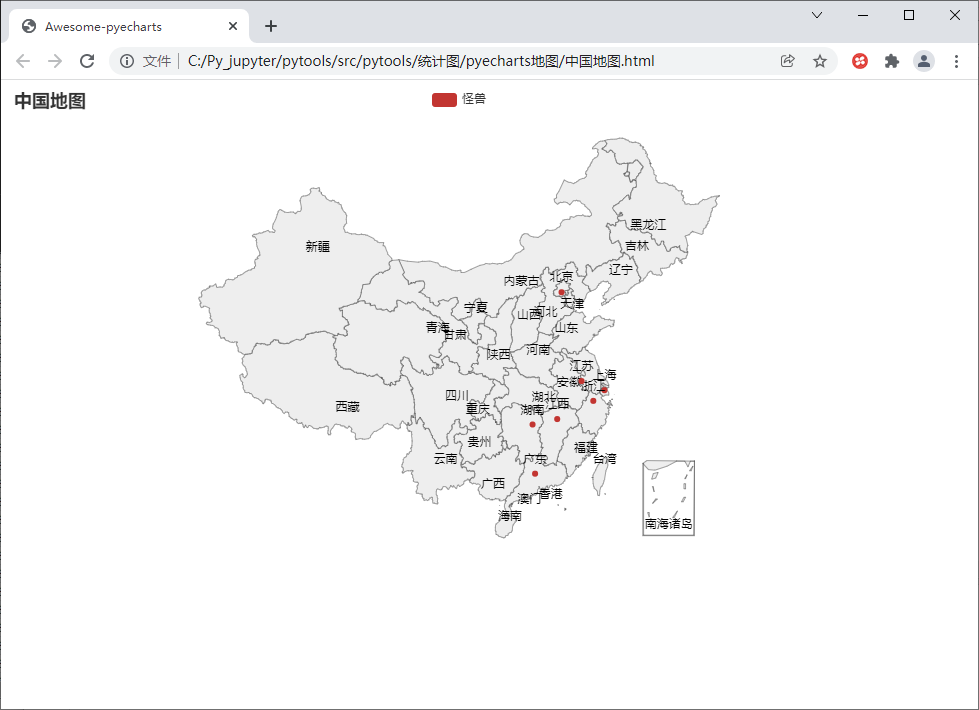
Task: Select 新疆 province on the map
Action: pos(318,247)
